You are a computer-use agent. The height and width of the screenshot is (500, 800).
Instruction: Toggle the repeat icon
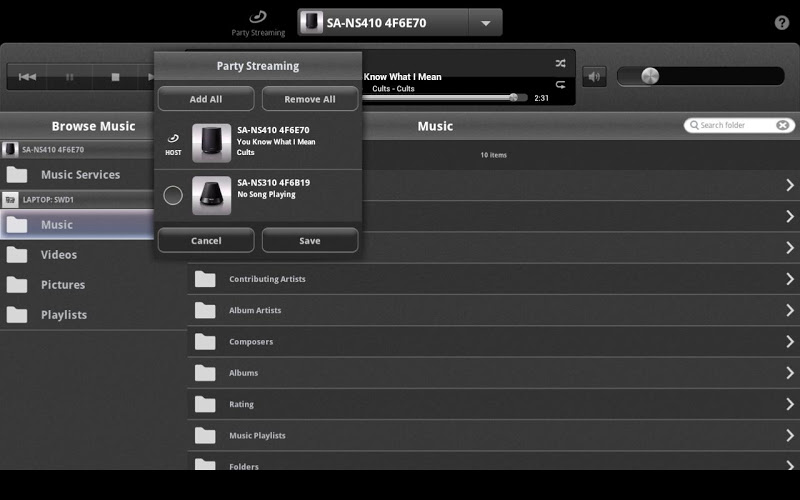click(x=560, y=85)
